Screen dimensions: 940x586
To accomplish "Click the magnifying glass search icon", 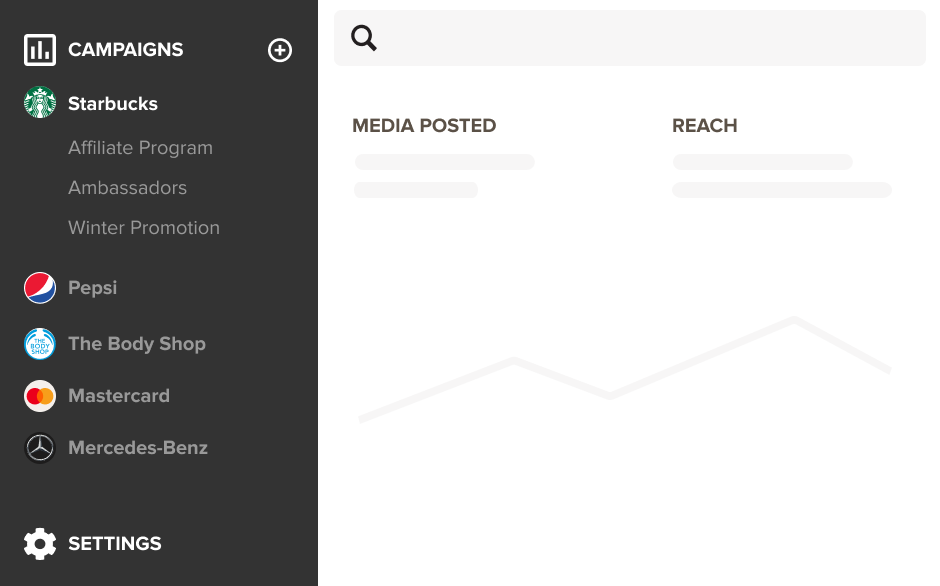I will coord(364,38).
